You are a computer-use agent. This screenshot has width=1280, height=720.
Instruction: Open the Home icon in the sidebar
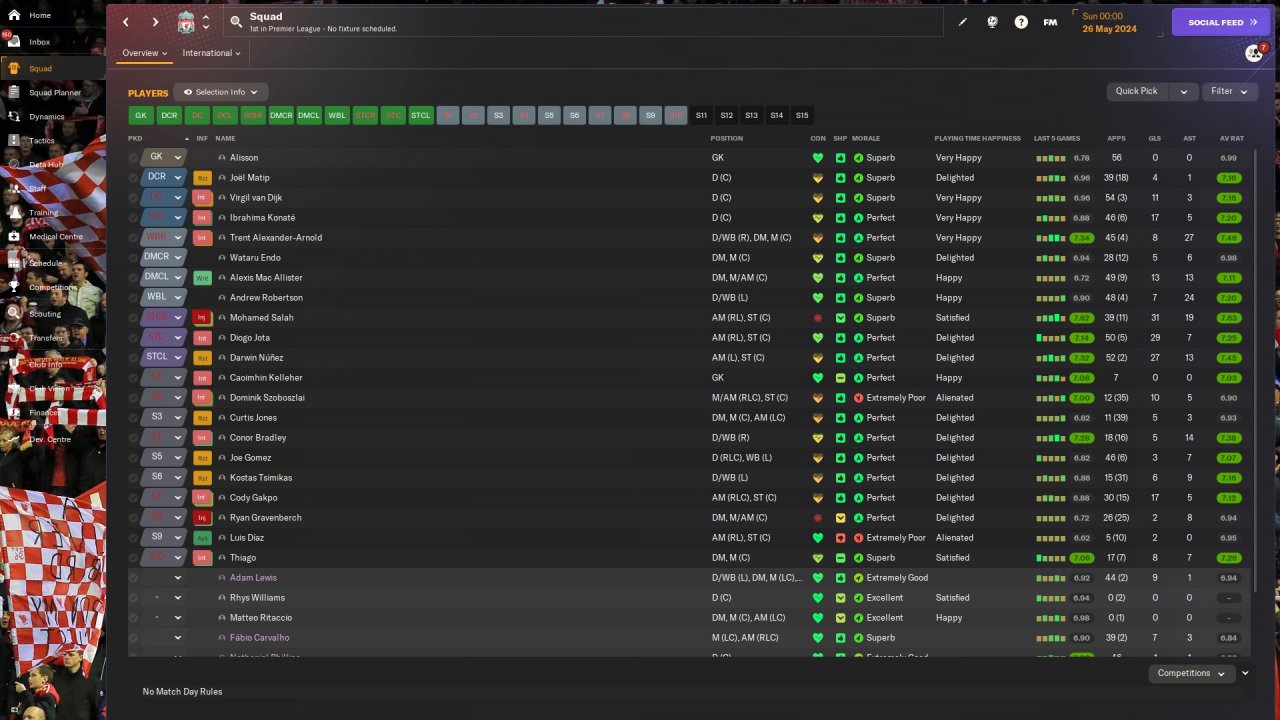click(13, 15)
